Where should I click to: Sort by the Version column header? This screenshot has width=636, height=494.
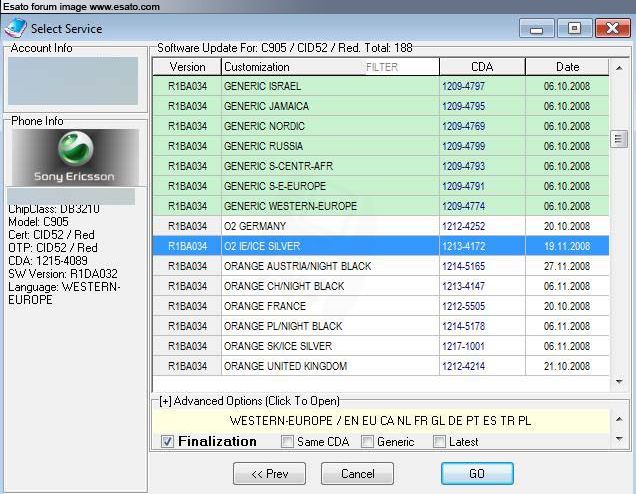pyautogui.click(x=187, y=67)
